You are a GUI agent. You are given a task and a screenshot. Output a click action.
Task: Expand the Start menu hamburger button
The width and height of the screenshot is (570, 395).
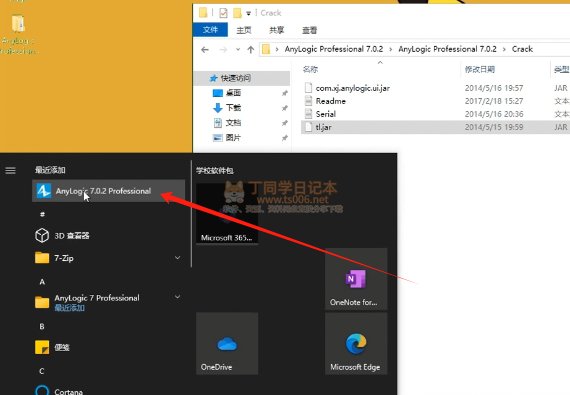point(11,170)
